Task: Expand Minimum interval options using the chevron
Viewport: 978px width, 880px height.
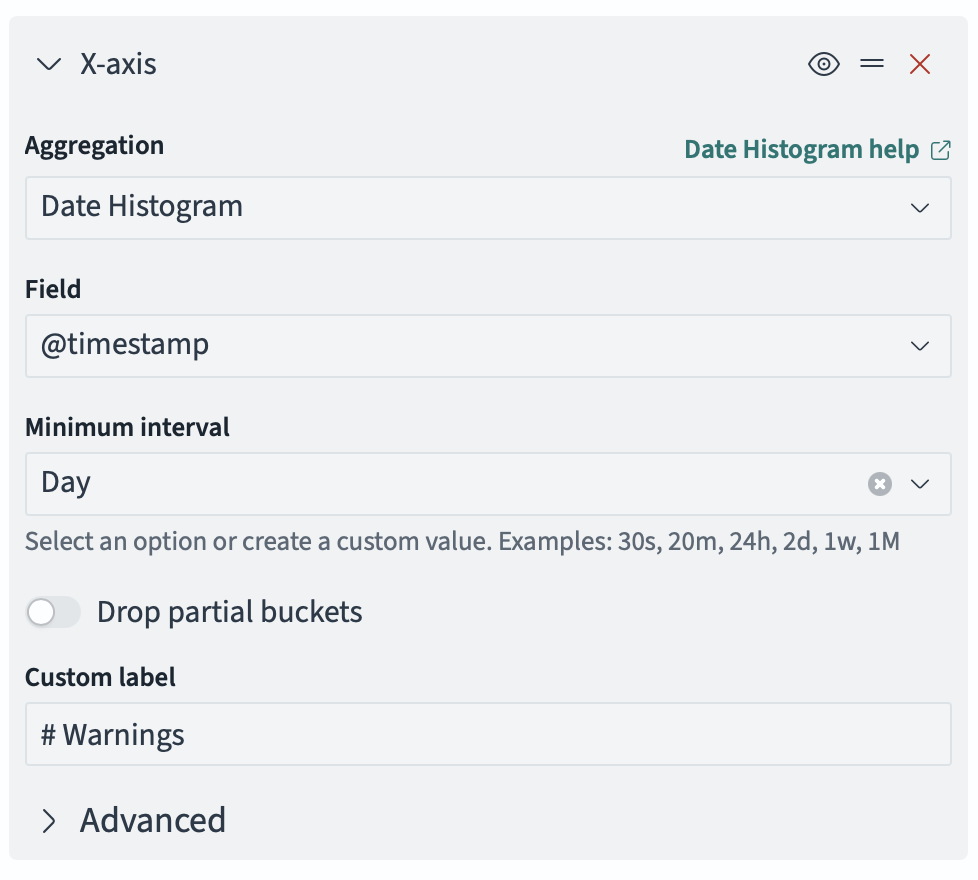Action: [x=920, y=484]
